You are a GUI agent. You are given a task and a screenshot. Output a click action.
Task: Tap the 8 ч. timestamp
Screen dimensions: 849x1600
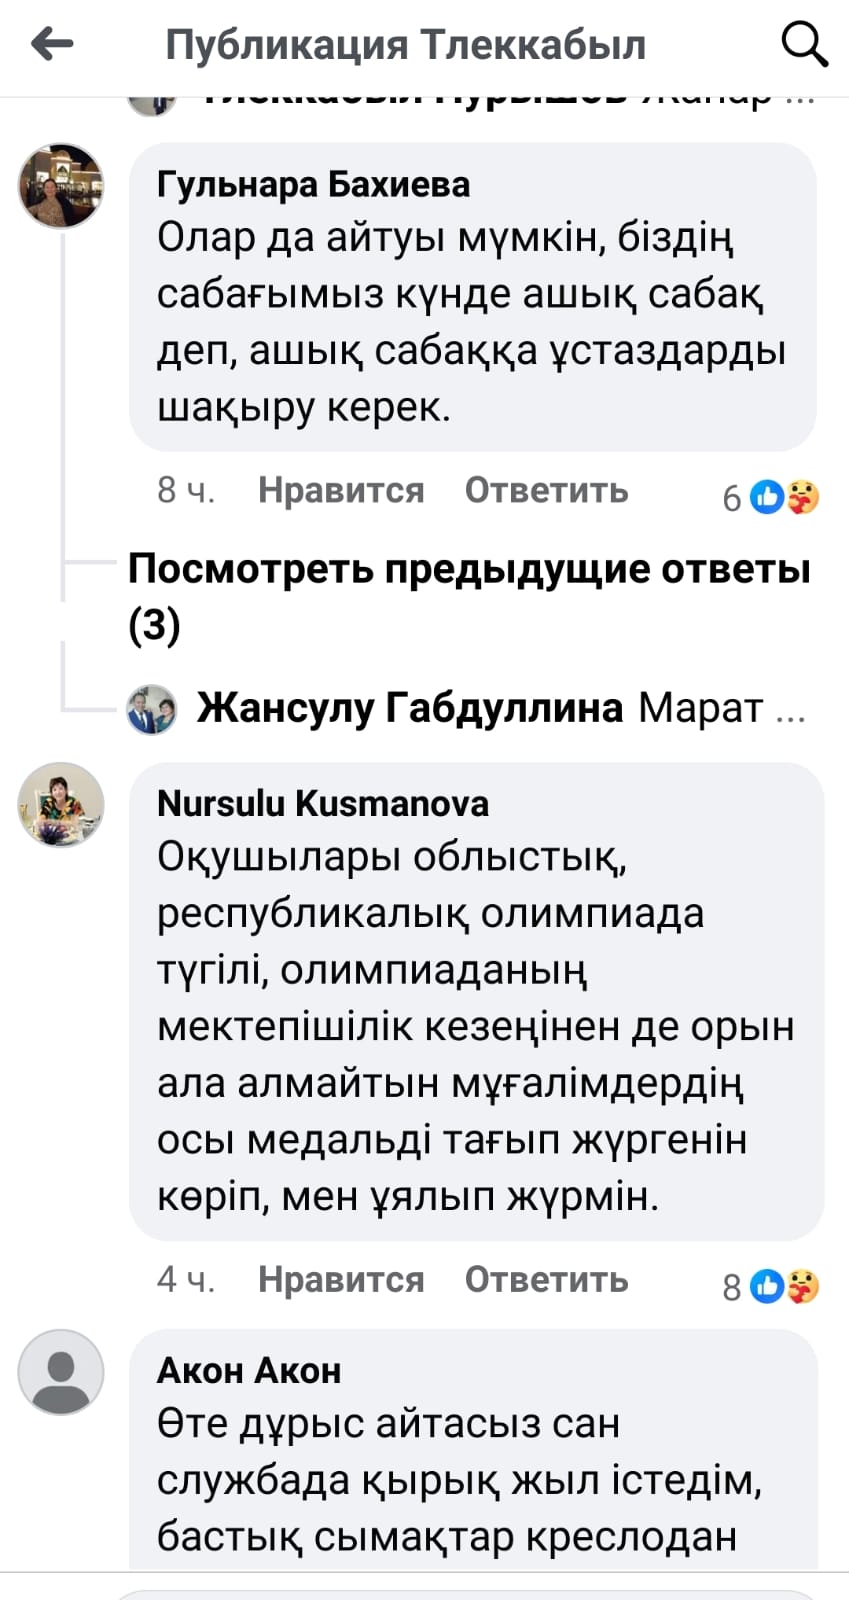point(186,490)
